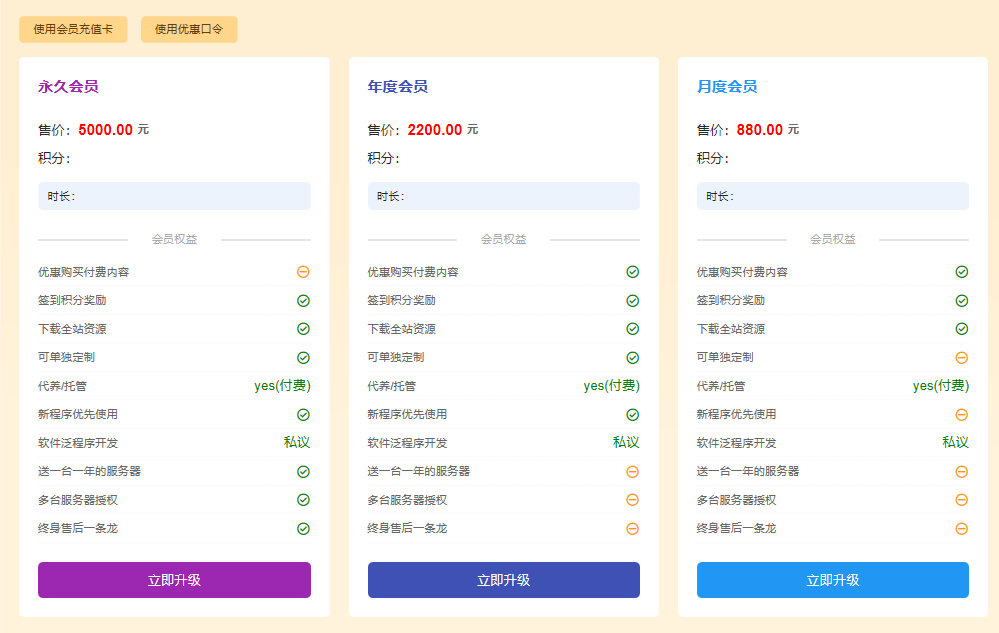This screenshot has width=999, height=633.
Task: Select the 永久会员 plan title
Action: 68,87
